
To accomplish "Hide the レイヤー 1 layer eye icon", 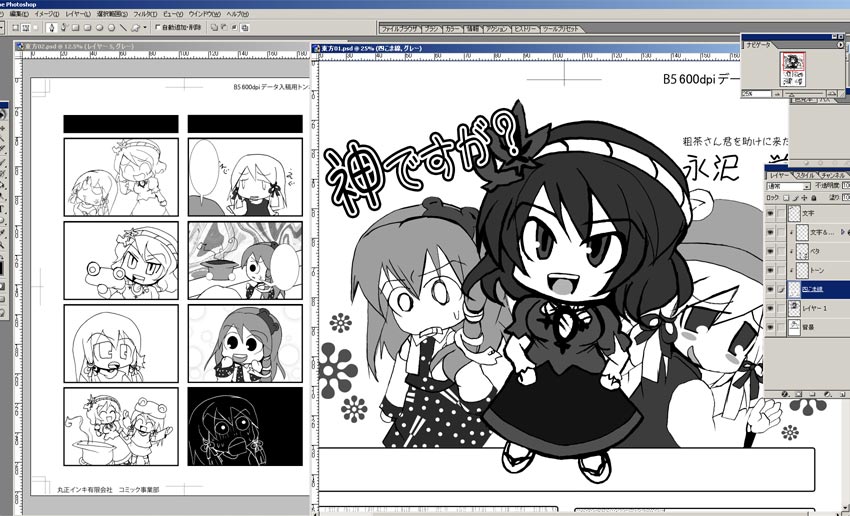I will pyautogui.click(x=770, y=308).
